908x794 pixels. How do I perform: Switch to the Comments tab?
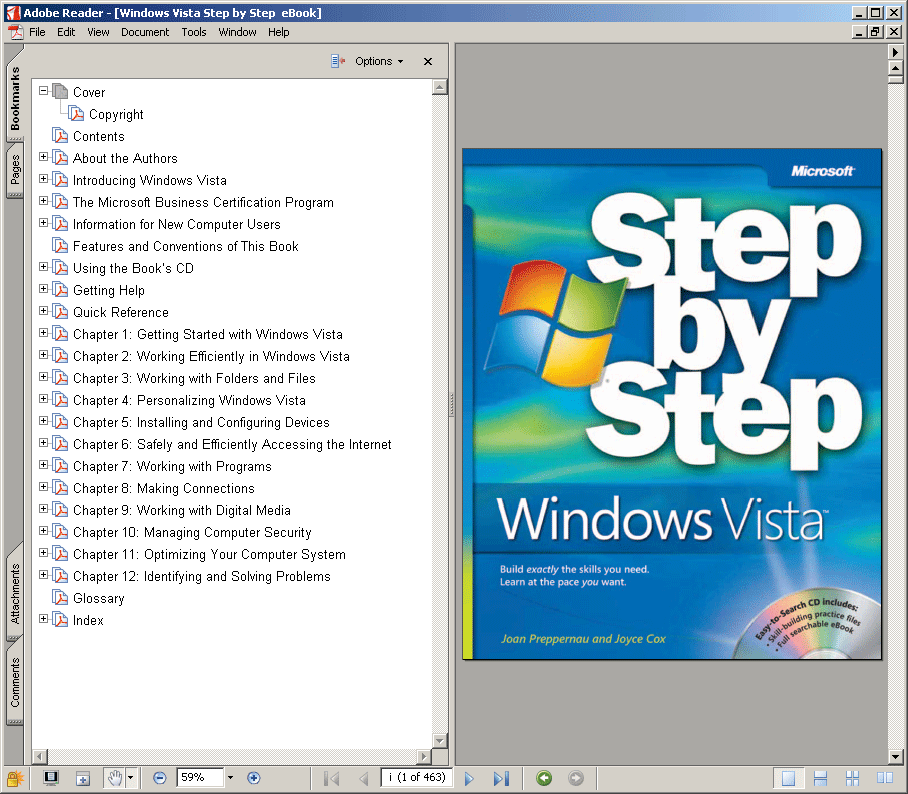15,682
